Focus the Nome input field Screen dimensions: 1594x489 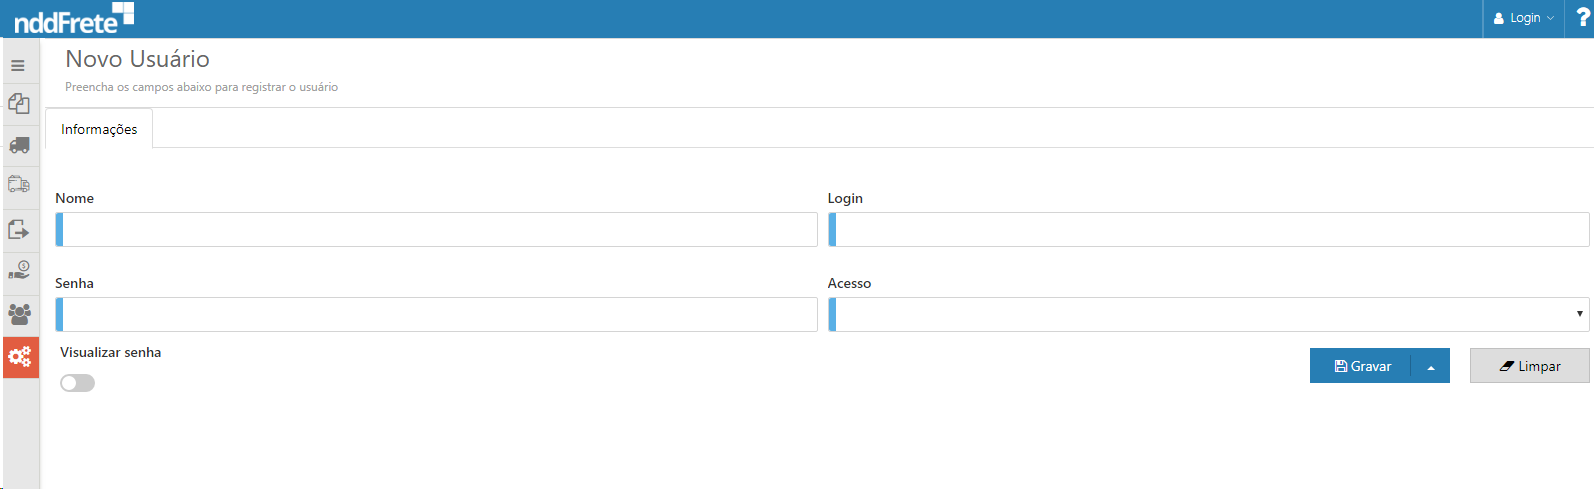point(436,229)
